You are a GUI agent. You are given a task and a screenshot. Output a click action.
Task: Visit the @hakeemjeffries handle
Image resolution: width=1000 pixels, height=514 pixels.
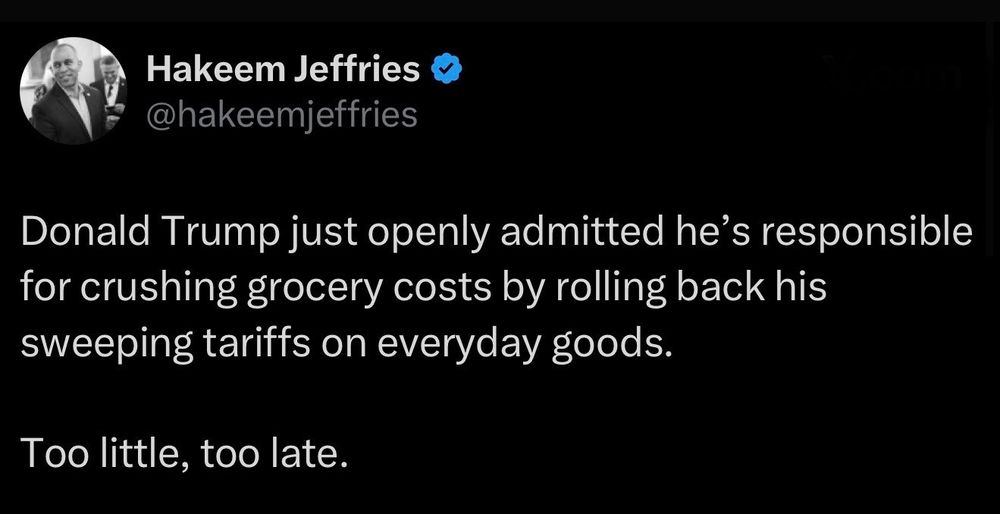click(x=281, y=115)
